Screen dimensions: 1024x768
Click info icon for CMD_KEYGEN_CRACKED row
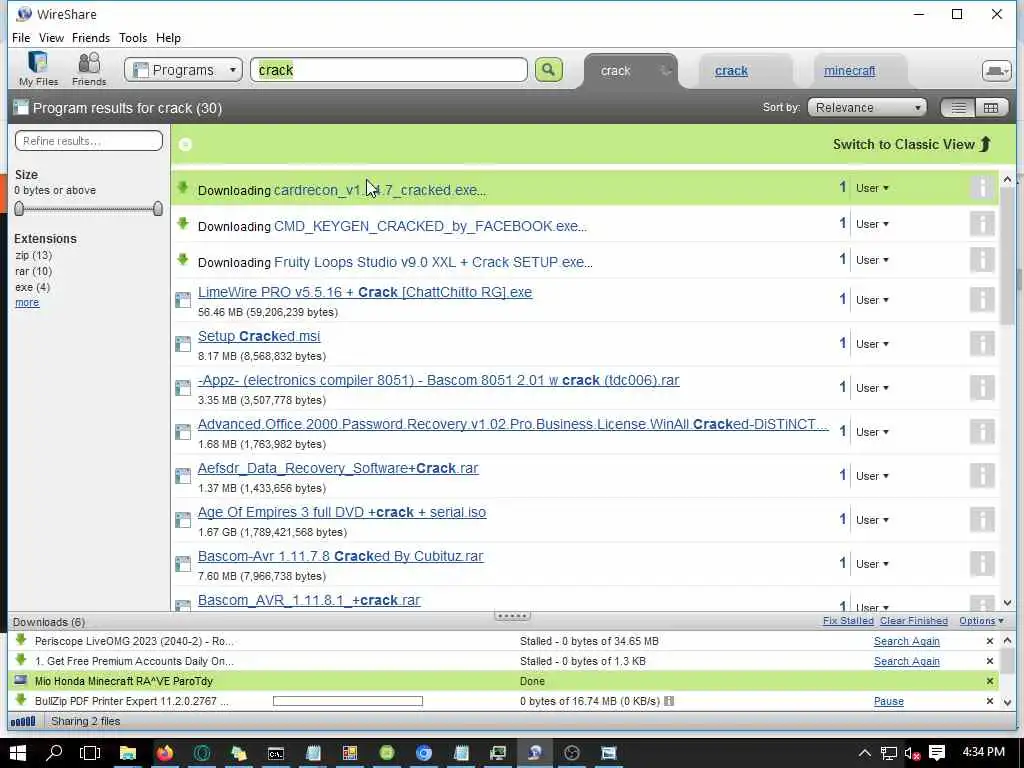pos(982,224)
